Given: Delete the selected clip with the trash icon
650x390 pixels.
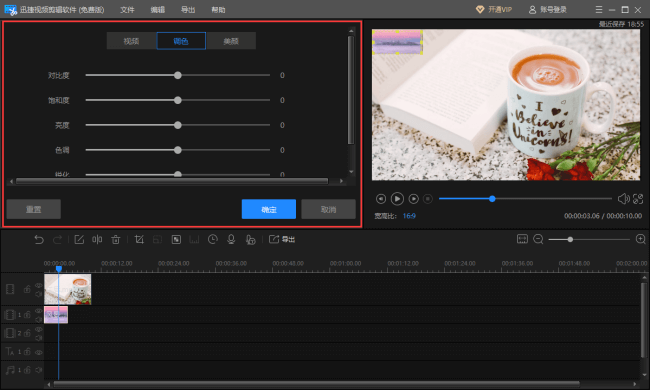Looking at the screenshot, I should pos(116,240).
